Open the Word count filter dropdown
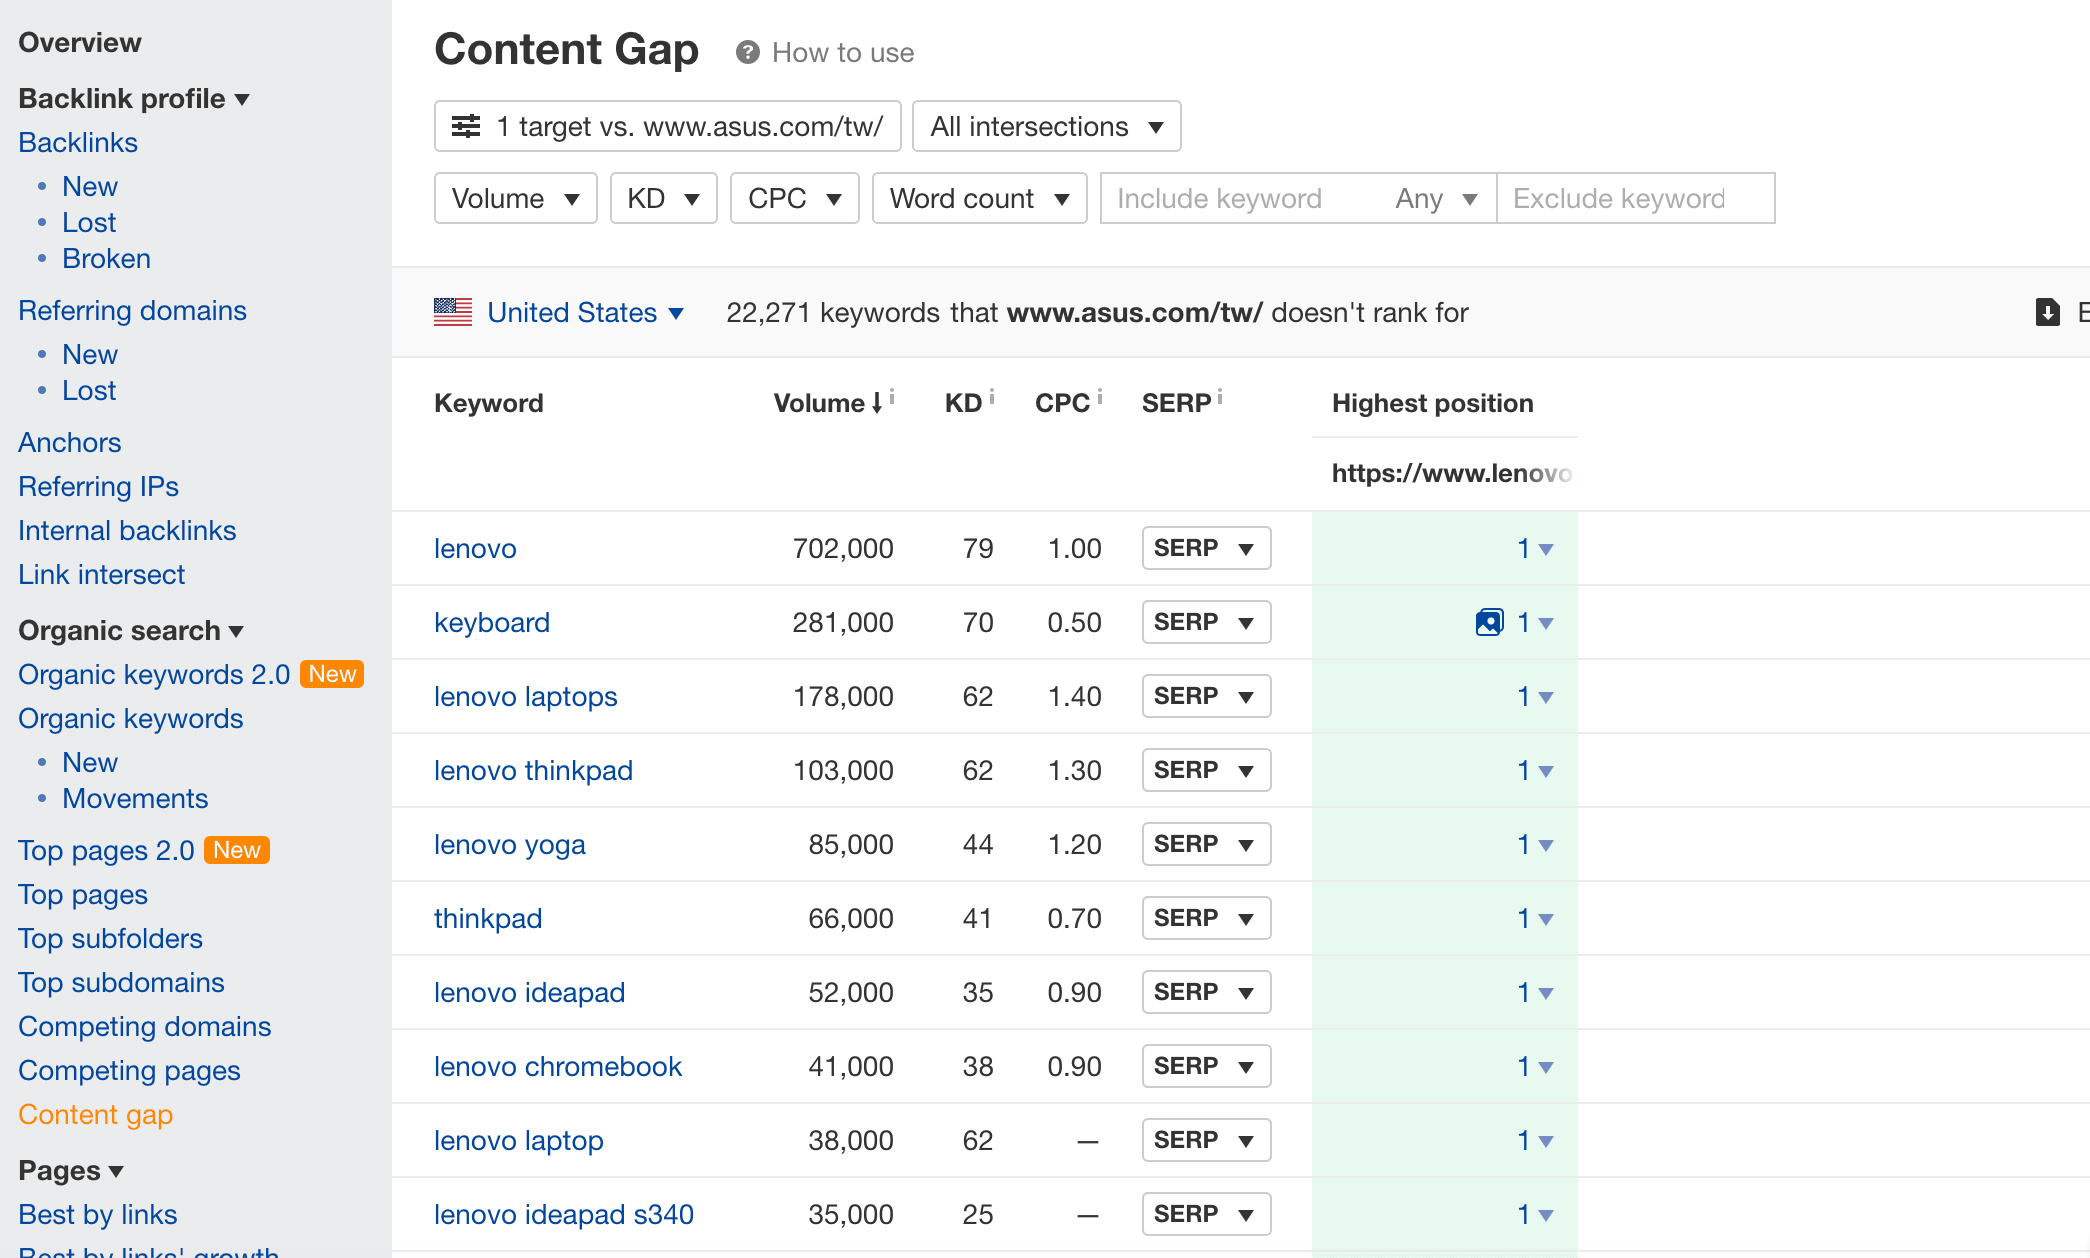The width and height of the screenshot is (2090, 1258). pyautogui.click(x=979, y=199)
